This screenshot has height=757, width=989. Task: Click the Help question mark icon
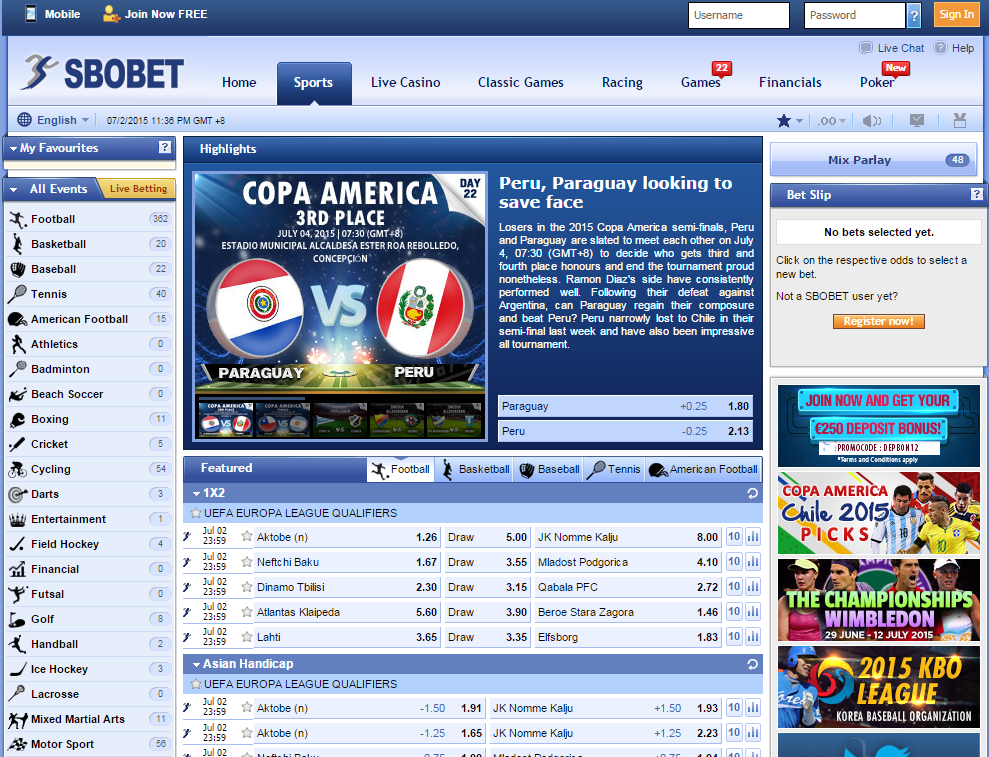click(940, 48)
